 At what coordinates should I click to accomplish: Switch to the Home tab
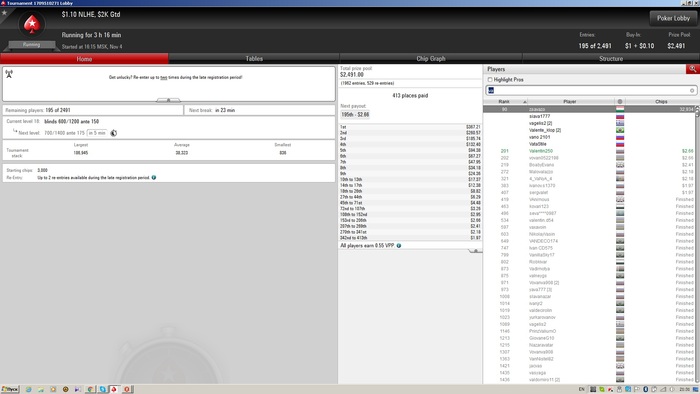coord(84,58)
